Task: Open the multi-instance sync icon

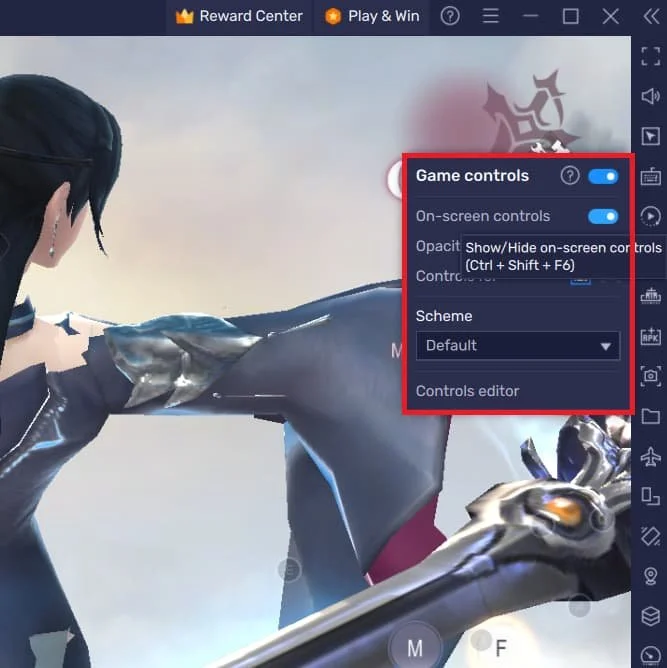Action: 650,496
